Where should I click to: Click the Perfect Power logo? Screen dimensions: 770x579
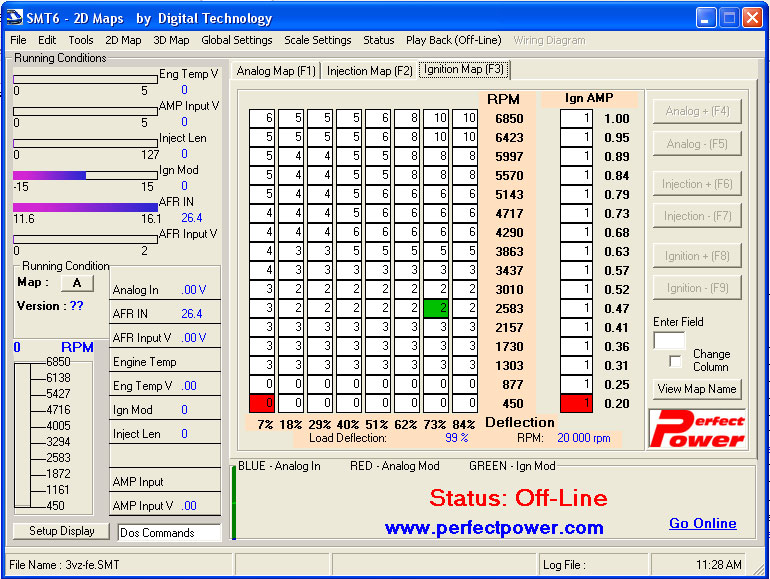pos(697,429)
